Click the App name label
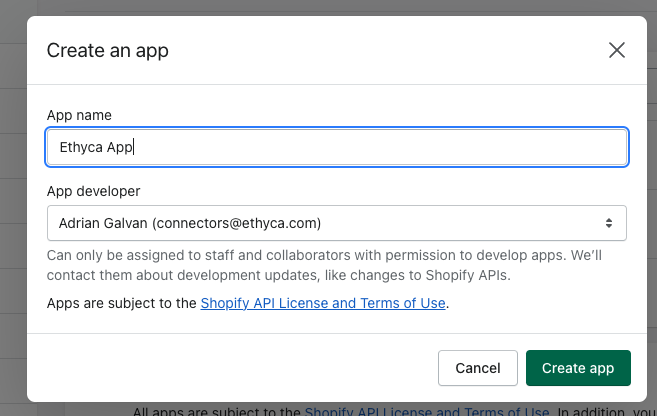The height and width of the screenshot is (416, 657). click(79, 115)
